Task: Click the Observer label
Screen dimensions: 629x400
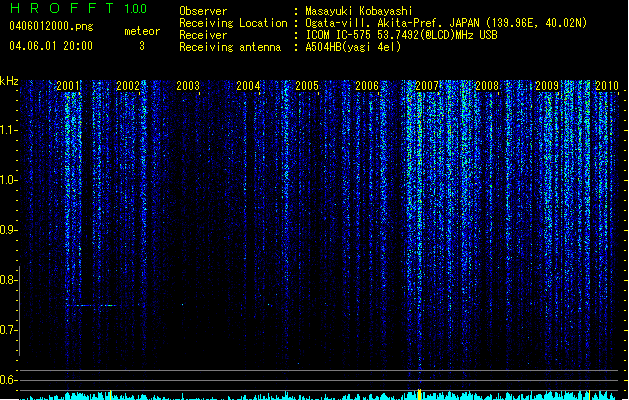Action: pos(203,11)
